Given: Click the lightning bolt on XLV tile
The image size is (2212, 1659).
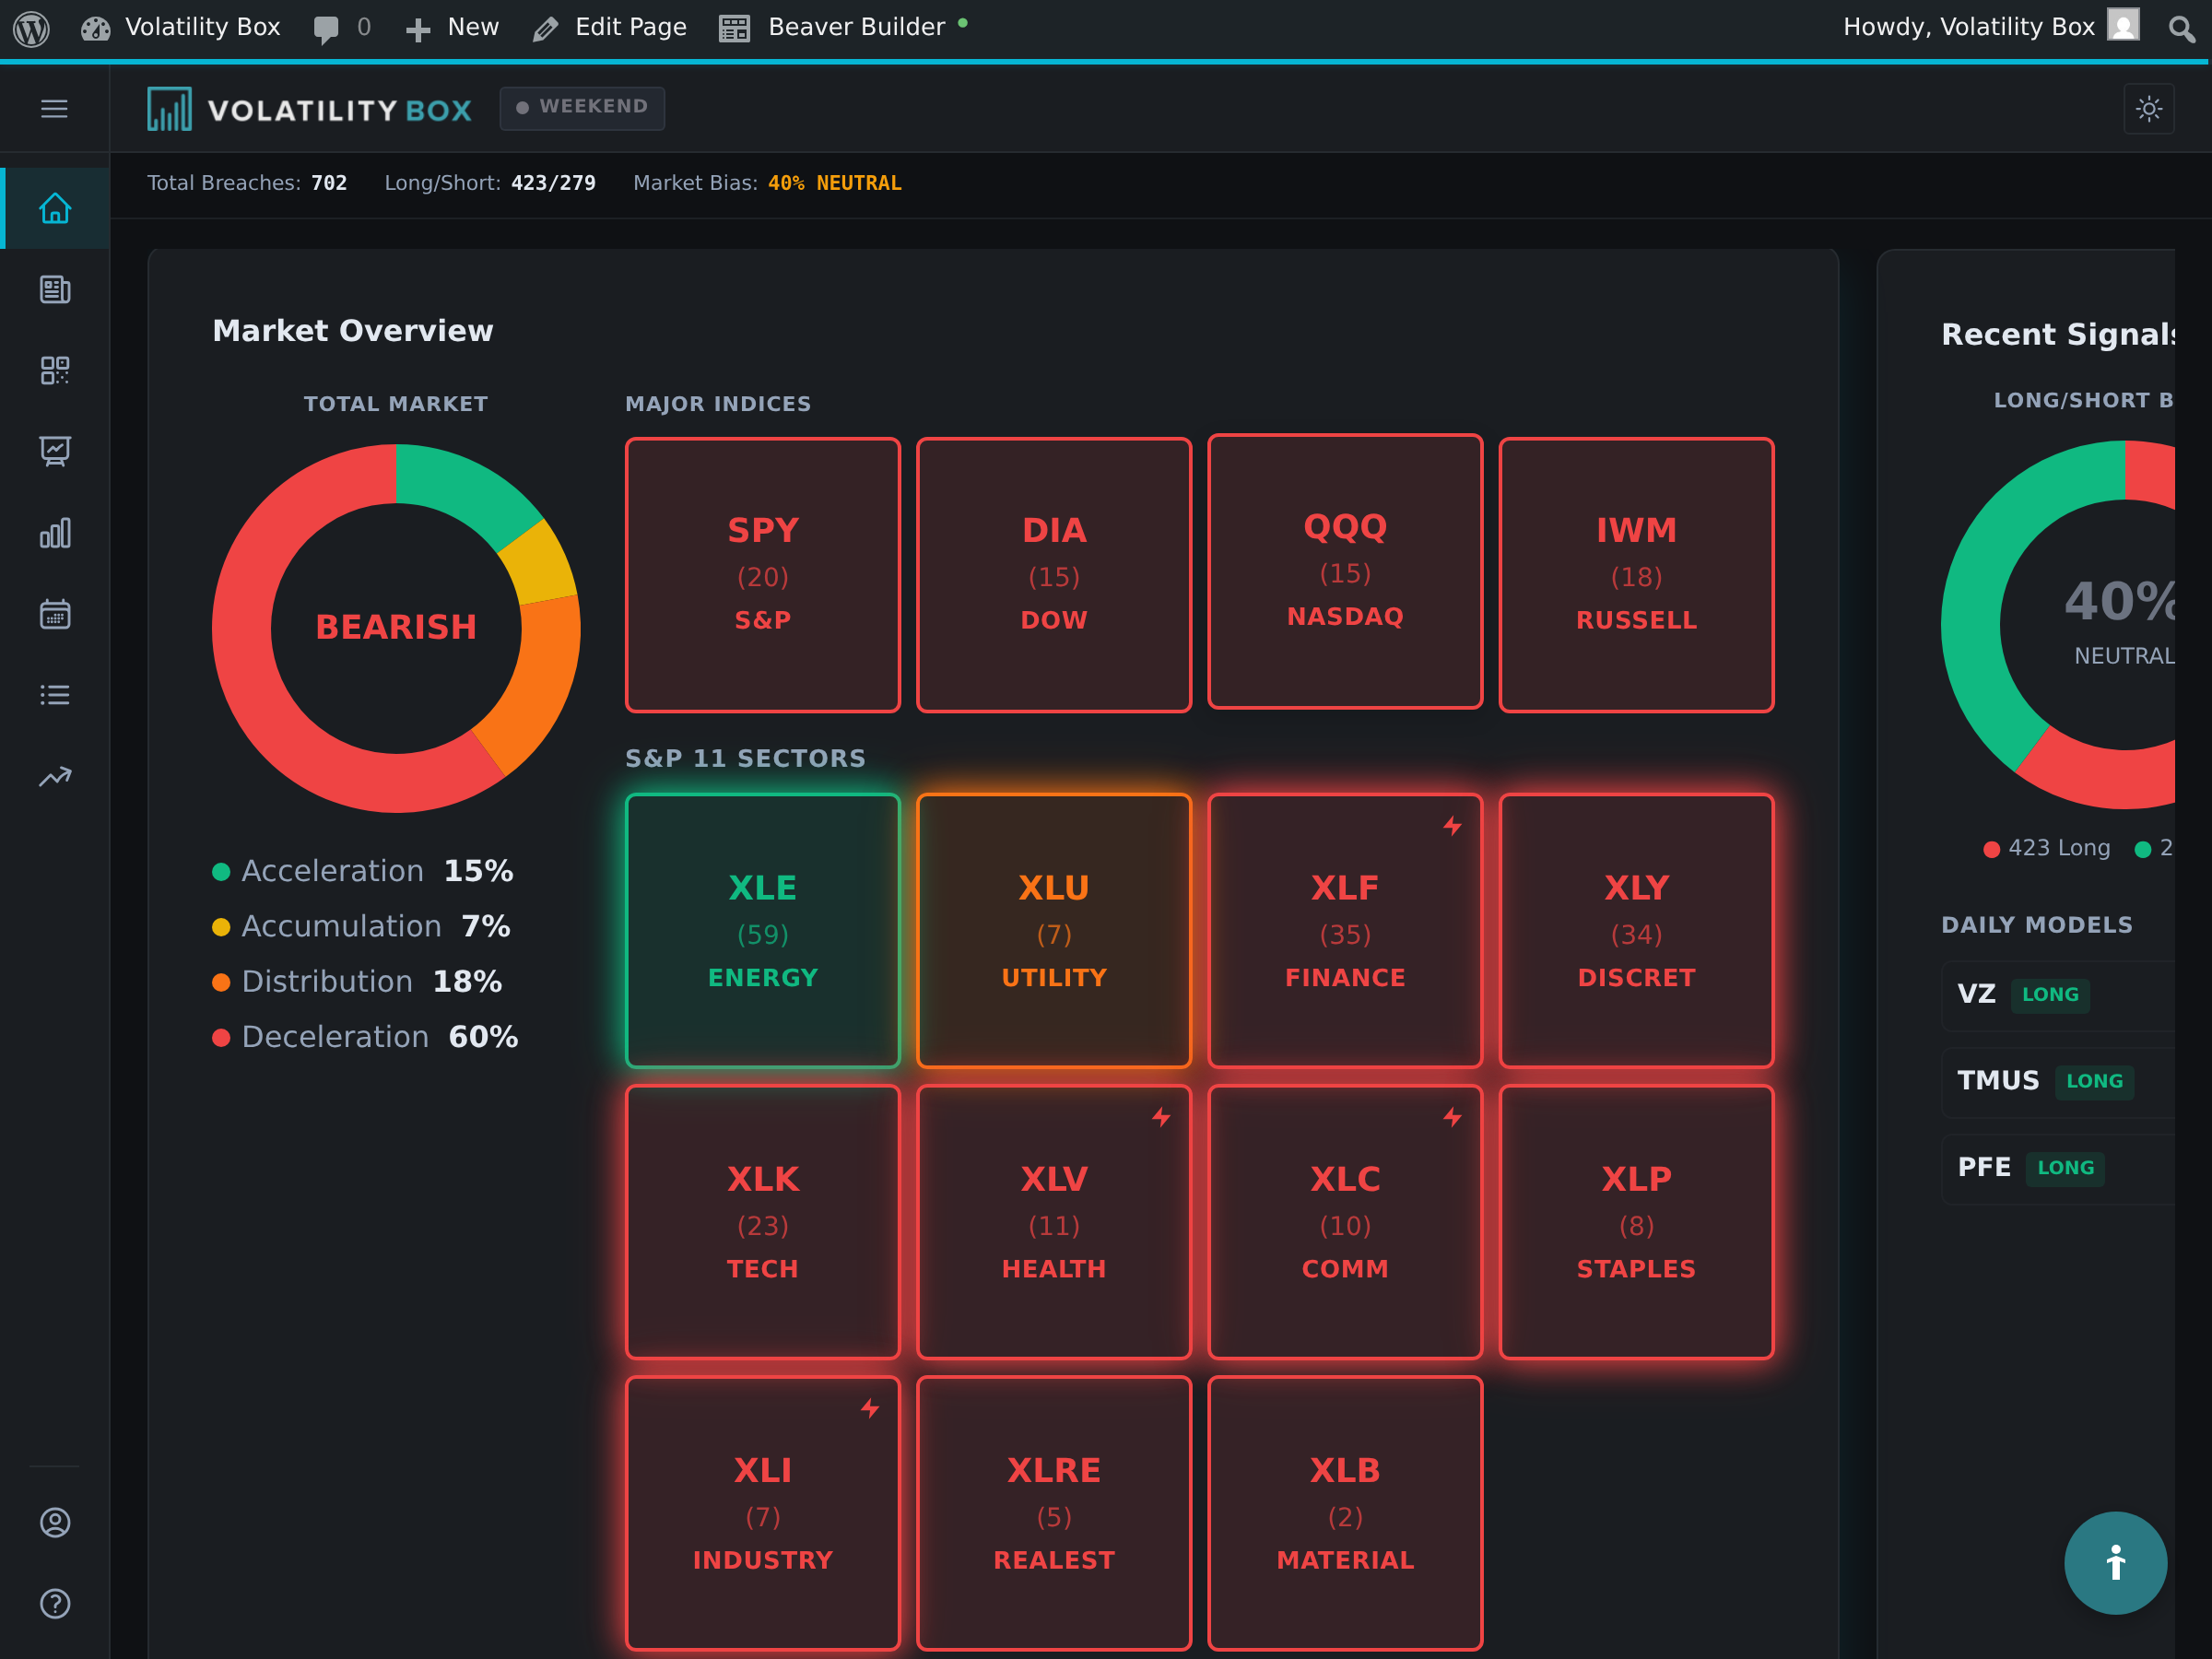Looking at the screenshot, I should pos(1161,1116).
